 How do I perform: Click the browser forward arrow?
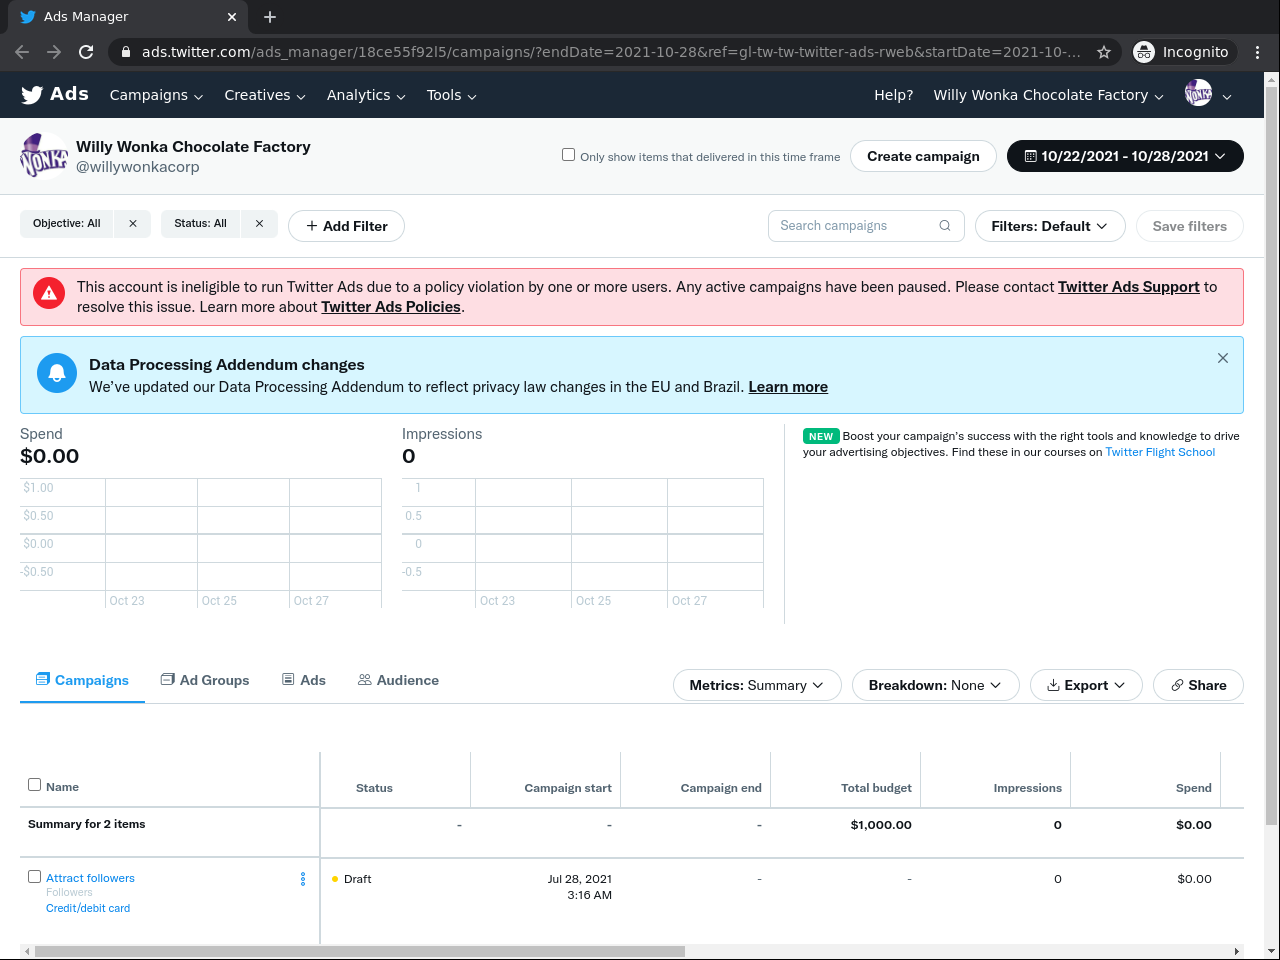point(54,52)
